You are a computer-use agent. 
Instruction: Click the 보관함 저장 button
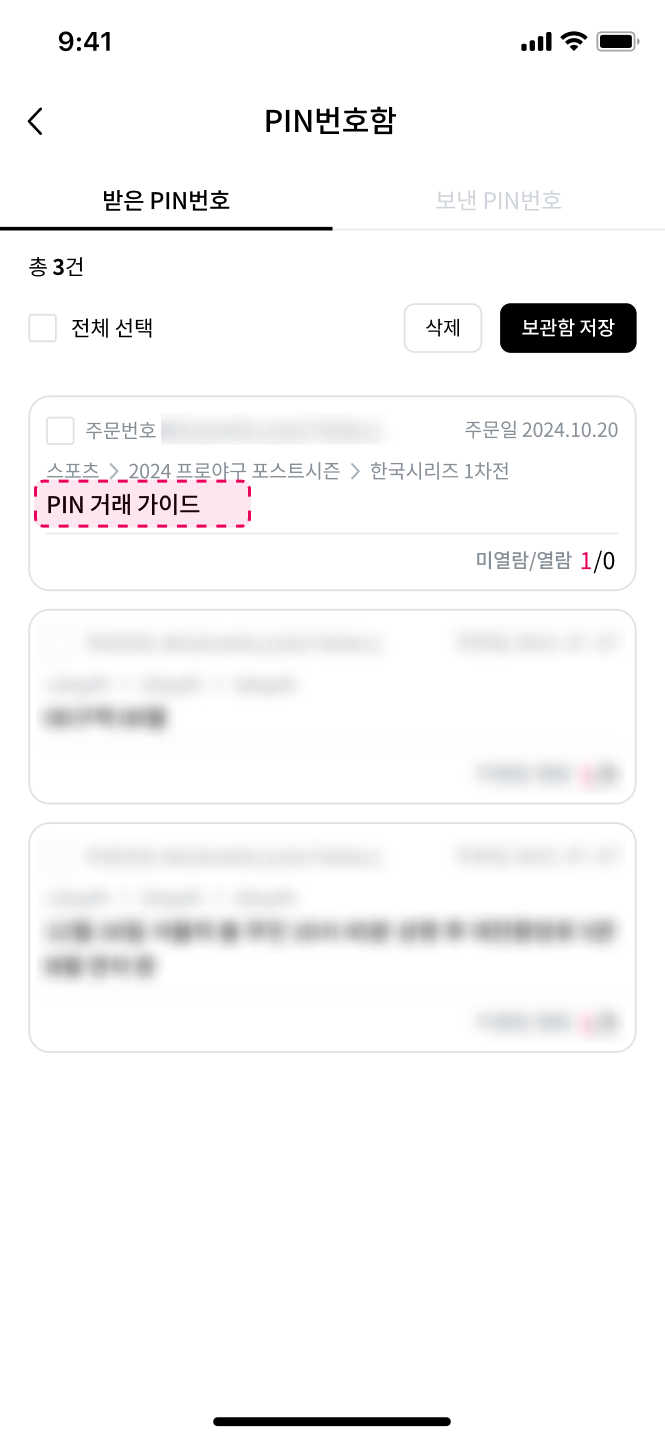click(568, 328)
